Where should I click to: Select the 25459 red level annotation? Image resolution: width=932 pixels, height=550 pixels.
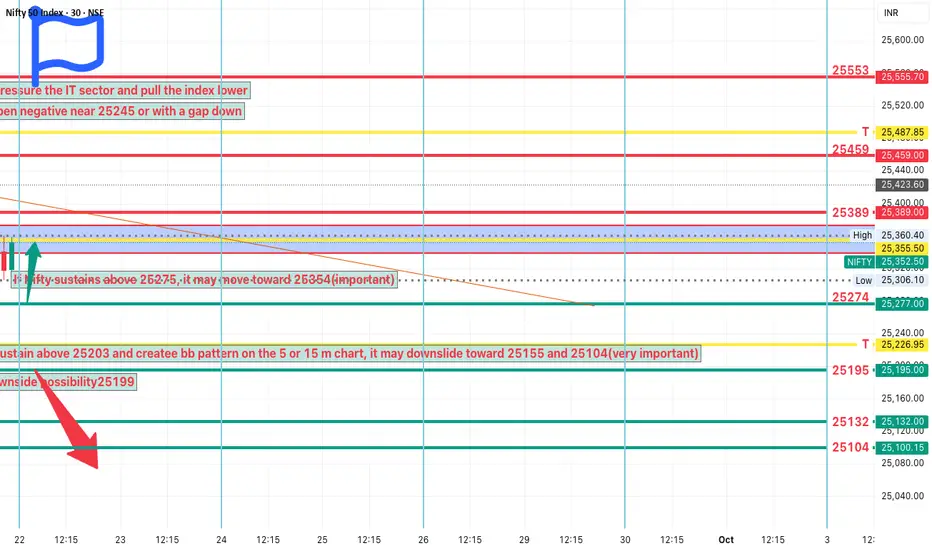coord(850,149)
